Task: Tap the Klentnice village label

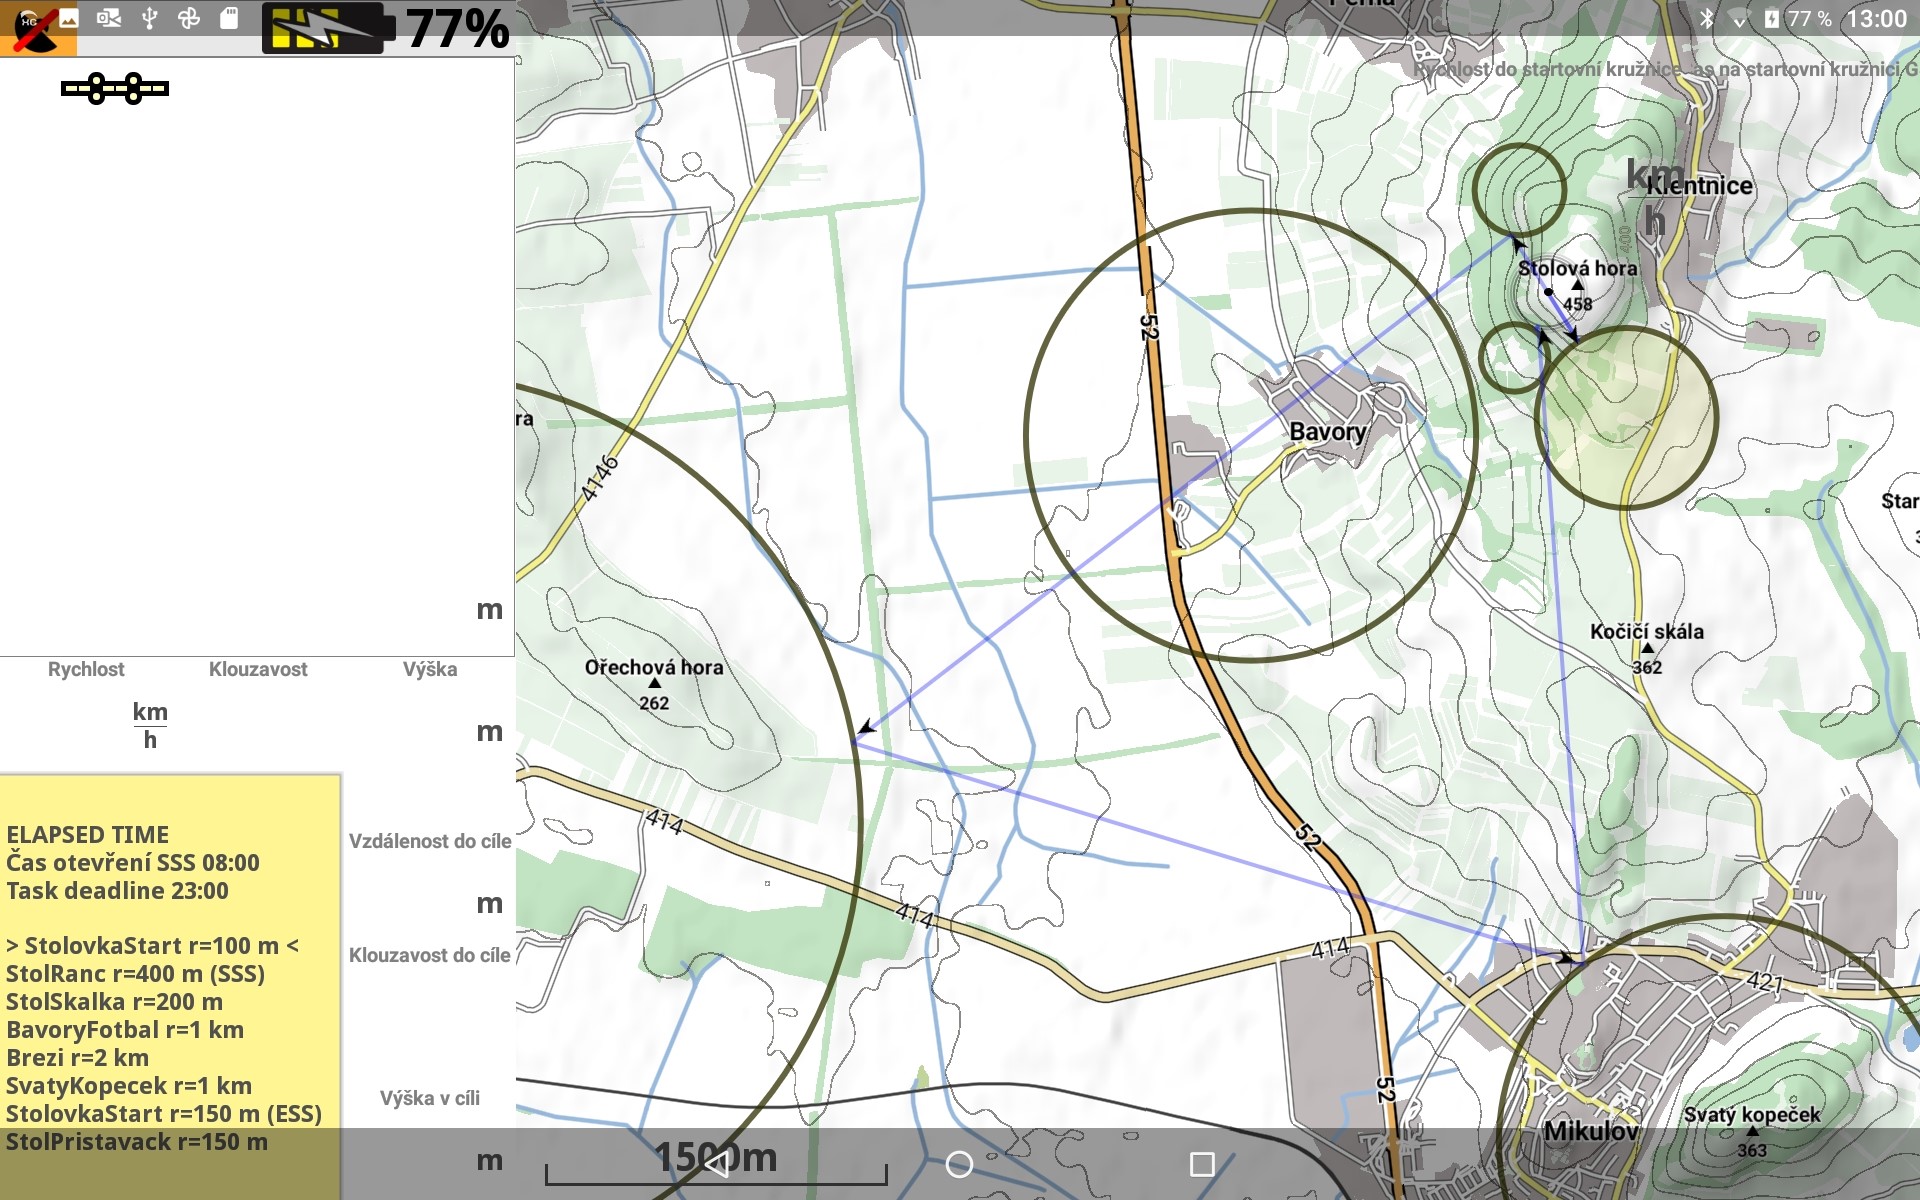Action: click(1699, 186)
